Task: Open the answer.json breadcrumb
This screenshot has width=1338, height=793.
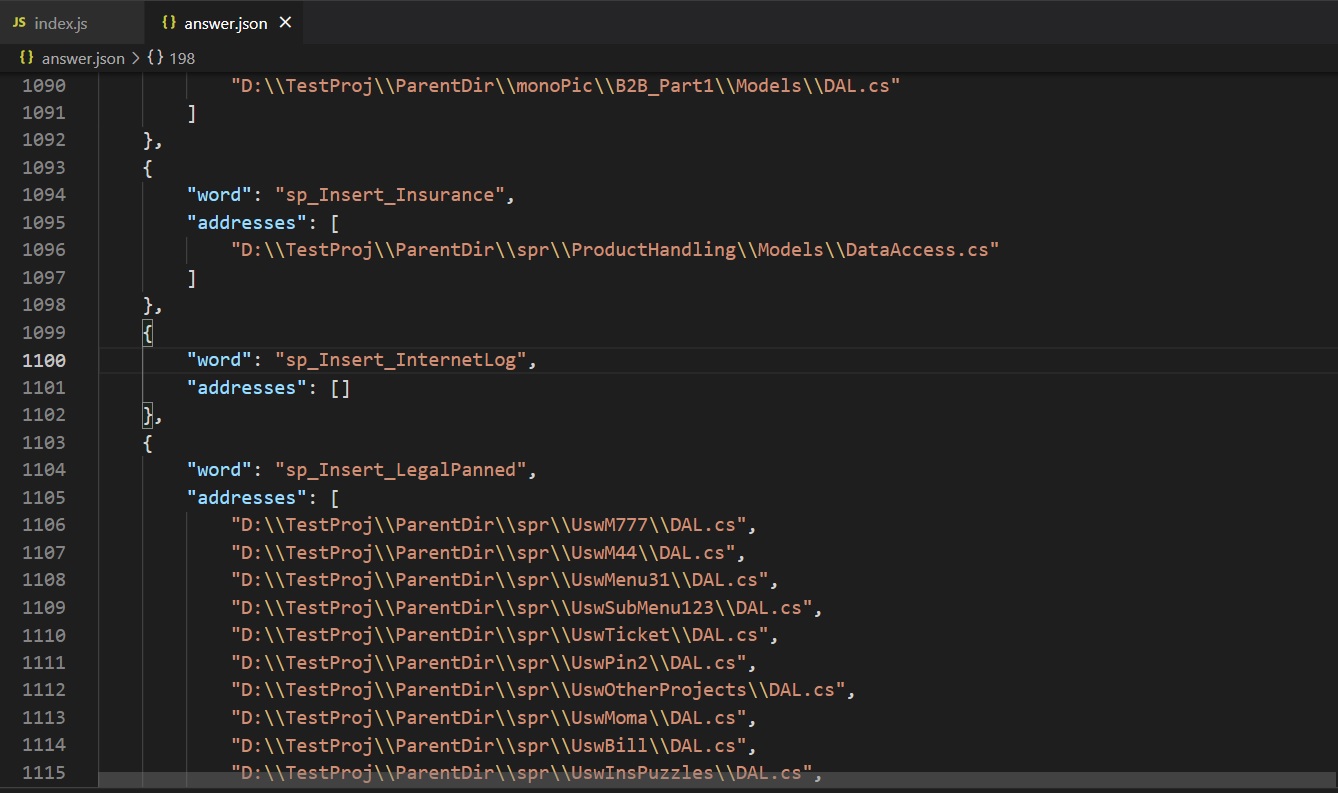Action: click(83, 58)
